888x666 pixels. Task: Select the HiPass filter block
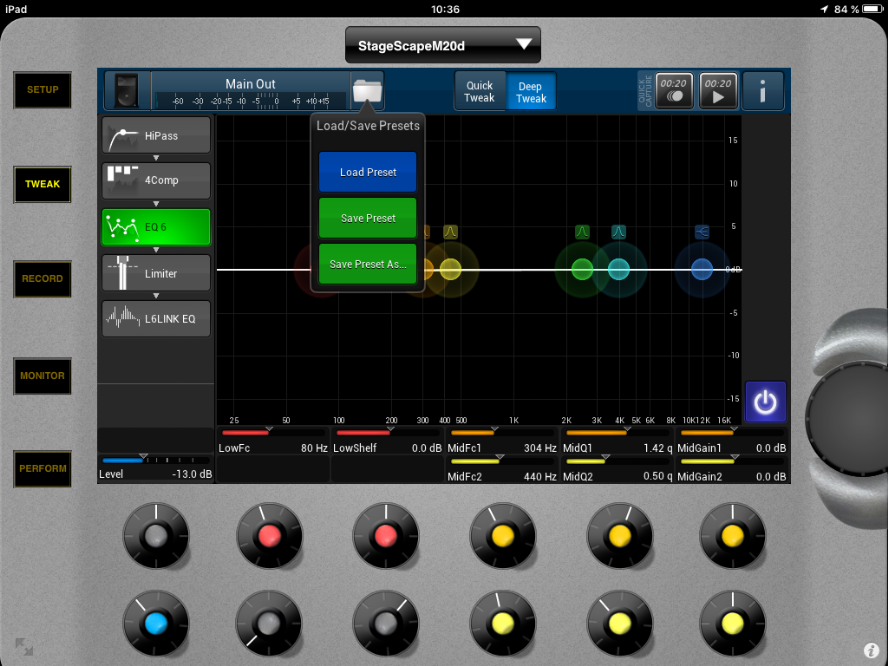pyautogui.click(x=156, y=136)
